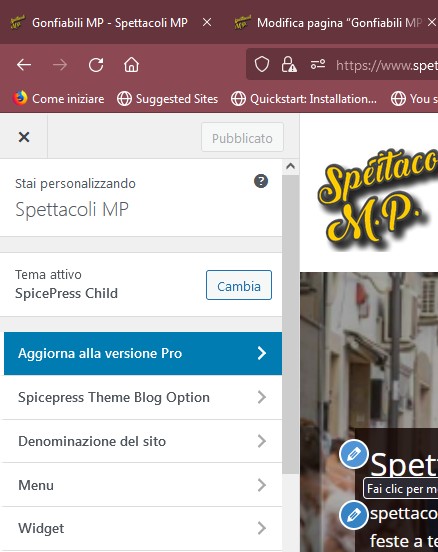
Task: Open the customizer help question mark icon
Action: coord(261,181)
